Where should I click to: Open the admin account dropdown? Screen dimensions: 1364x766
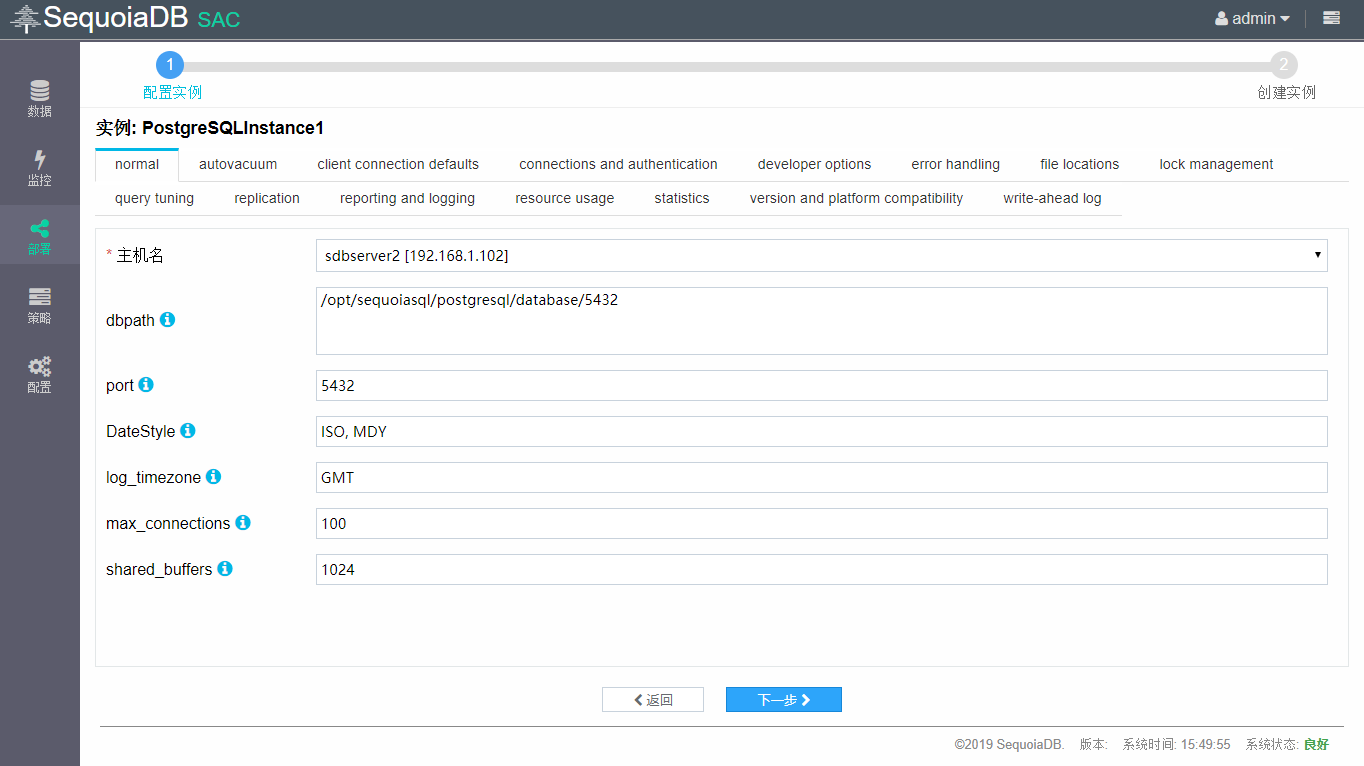click(x=1252, y=17)
